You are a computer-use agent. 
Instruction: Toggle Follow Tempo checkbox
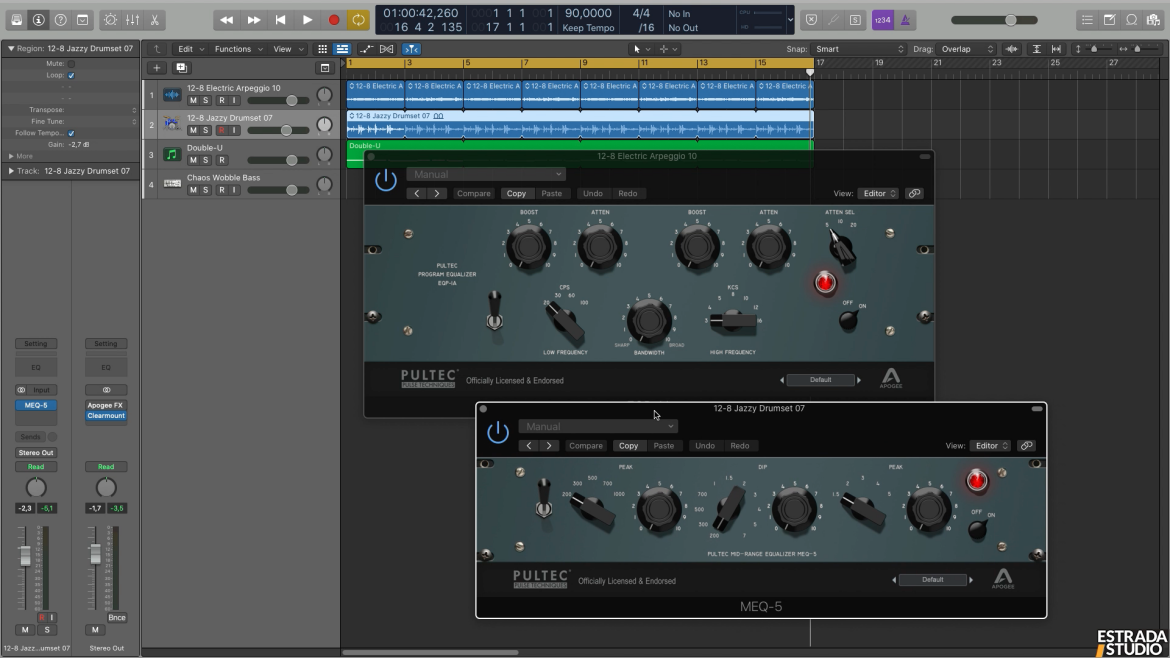pyautogui.click(x=72, y=133)
